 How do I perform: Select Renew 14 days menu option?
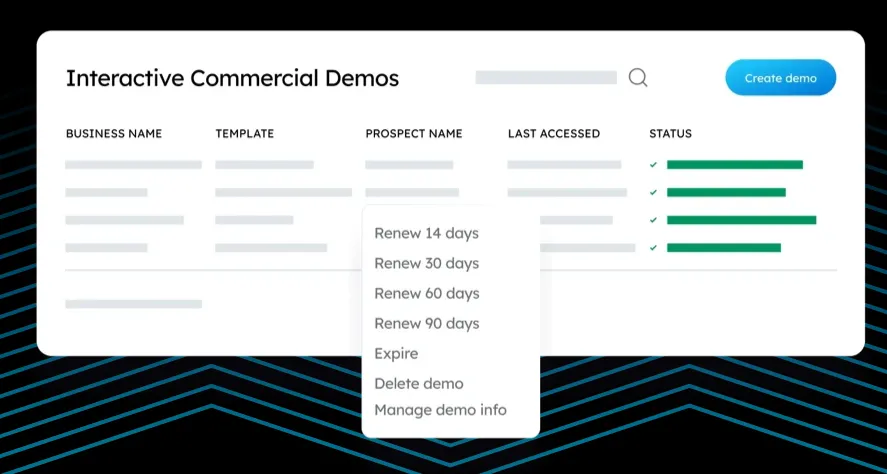[427, 233]
